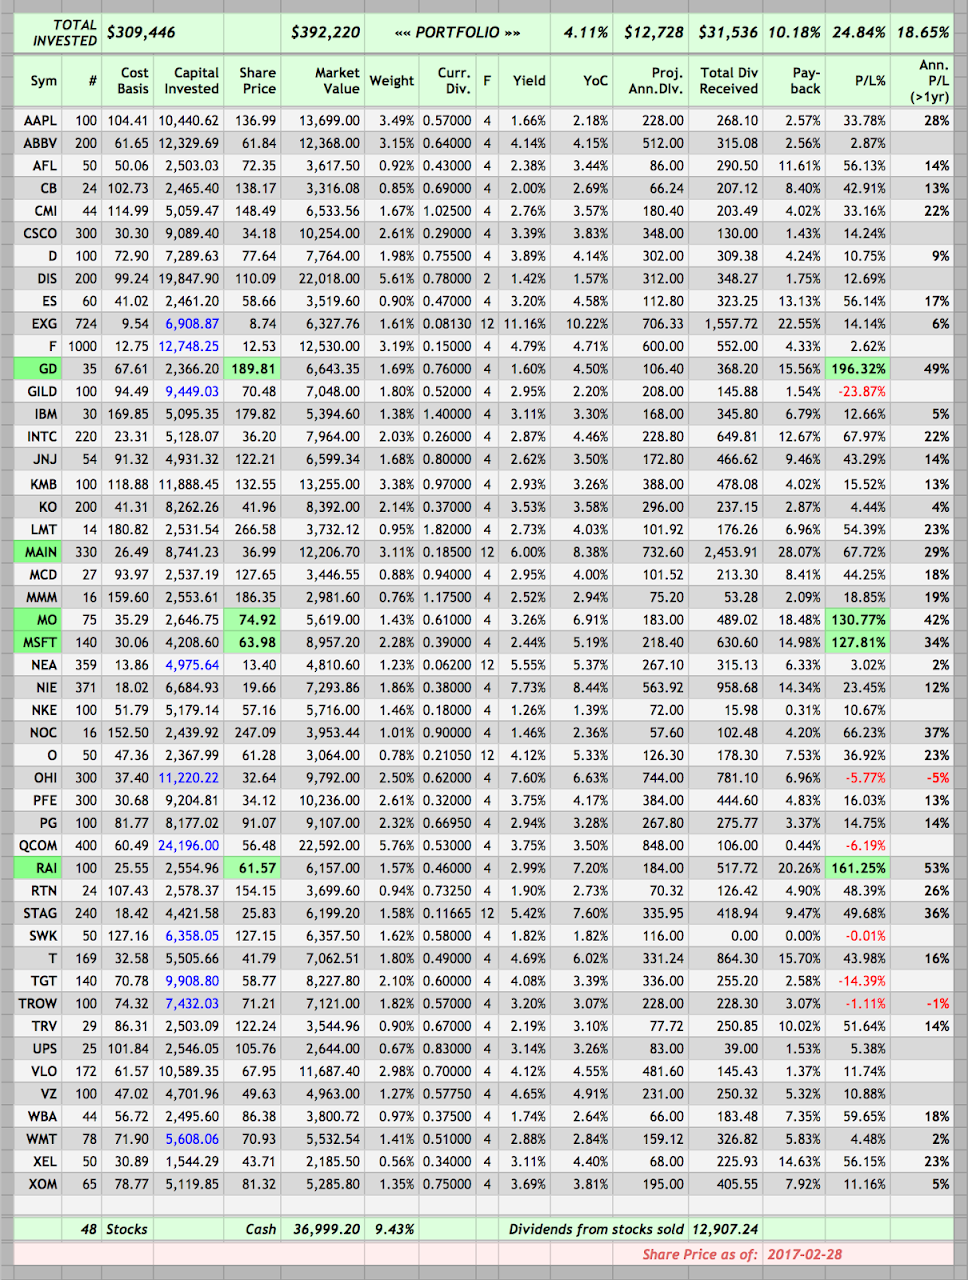Click the NOC share price 247.09
This screenshot has height=1280, width=968.
pyautogui.click(x=257, y=732)
